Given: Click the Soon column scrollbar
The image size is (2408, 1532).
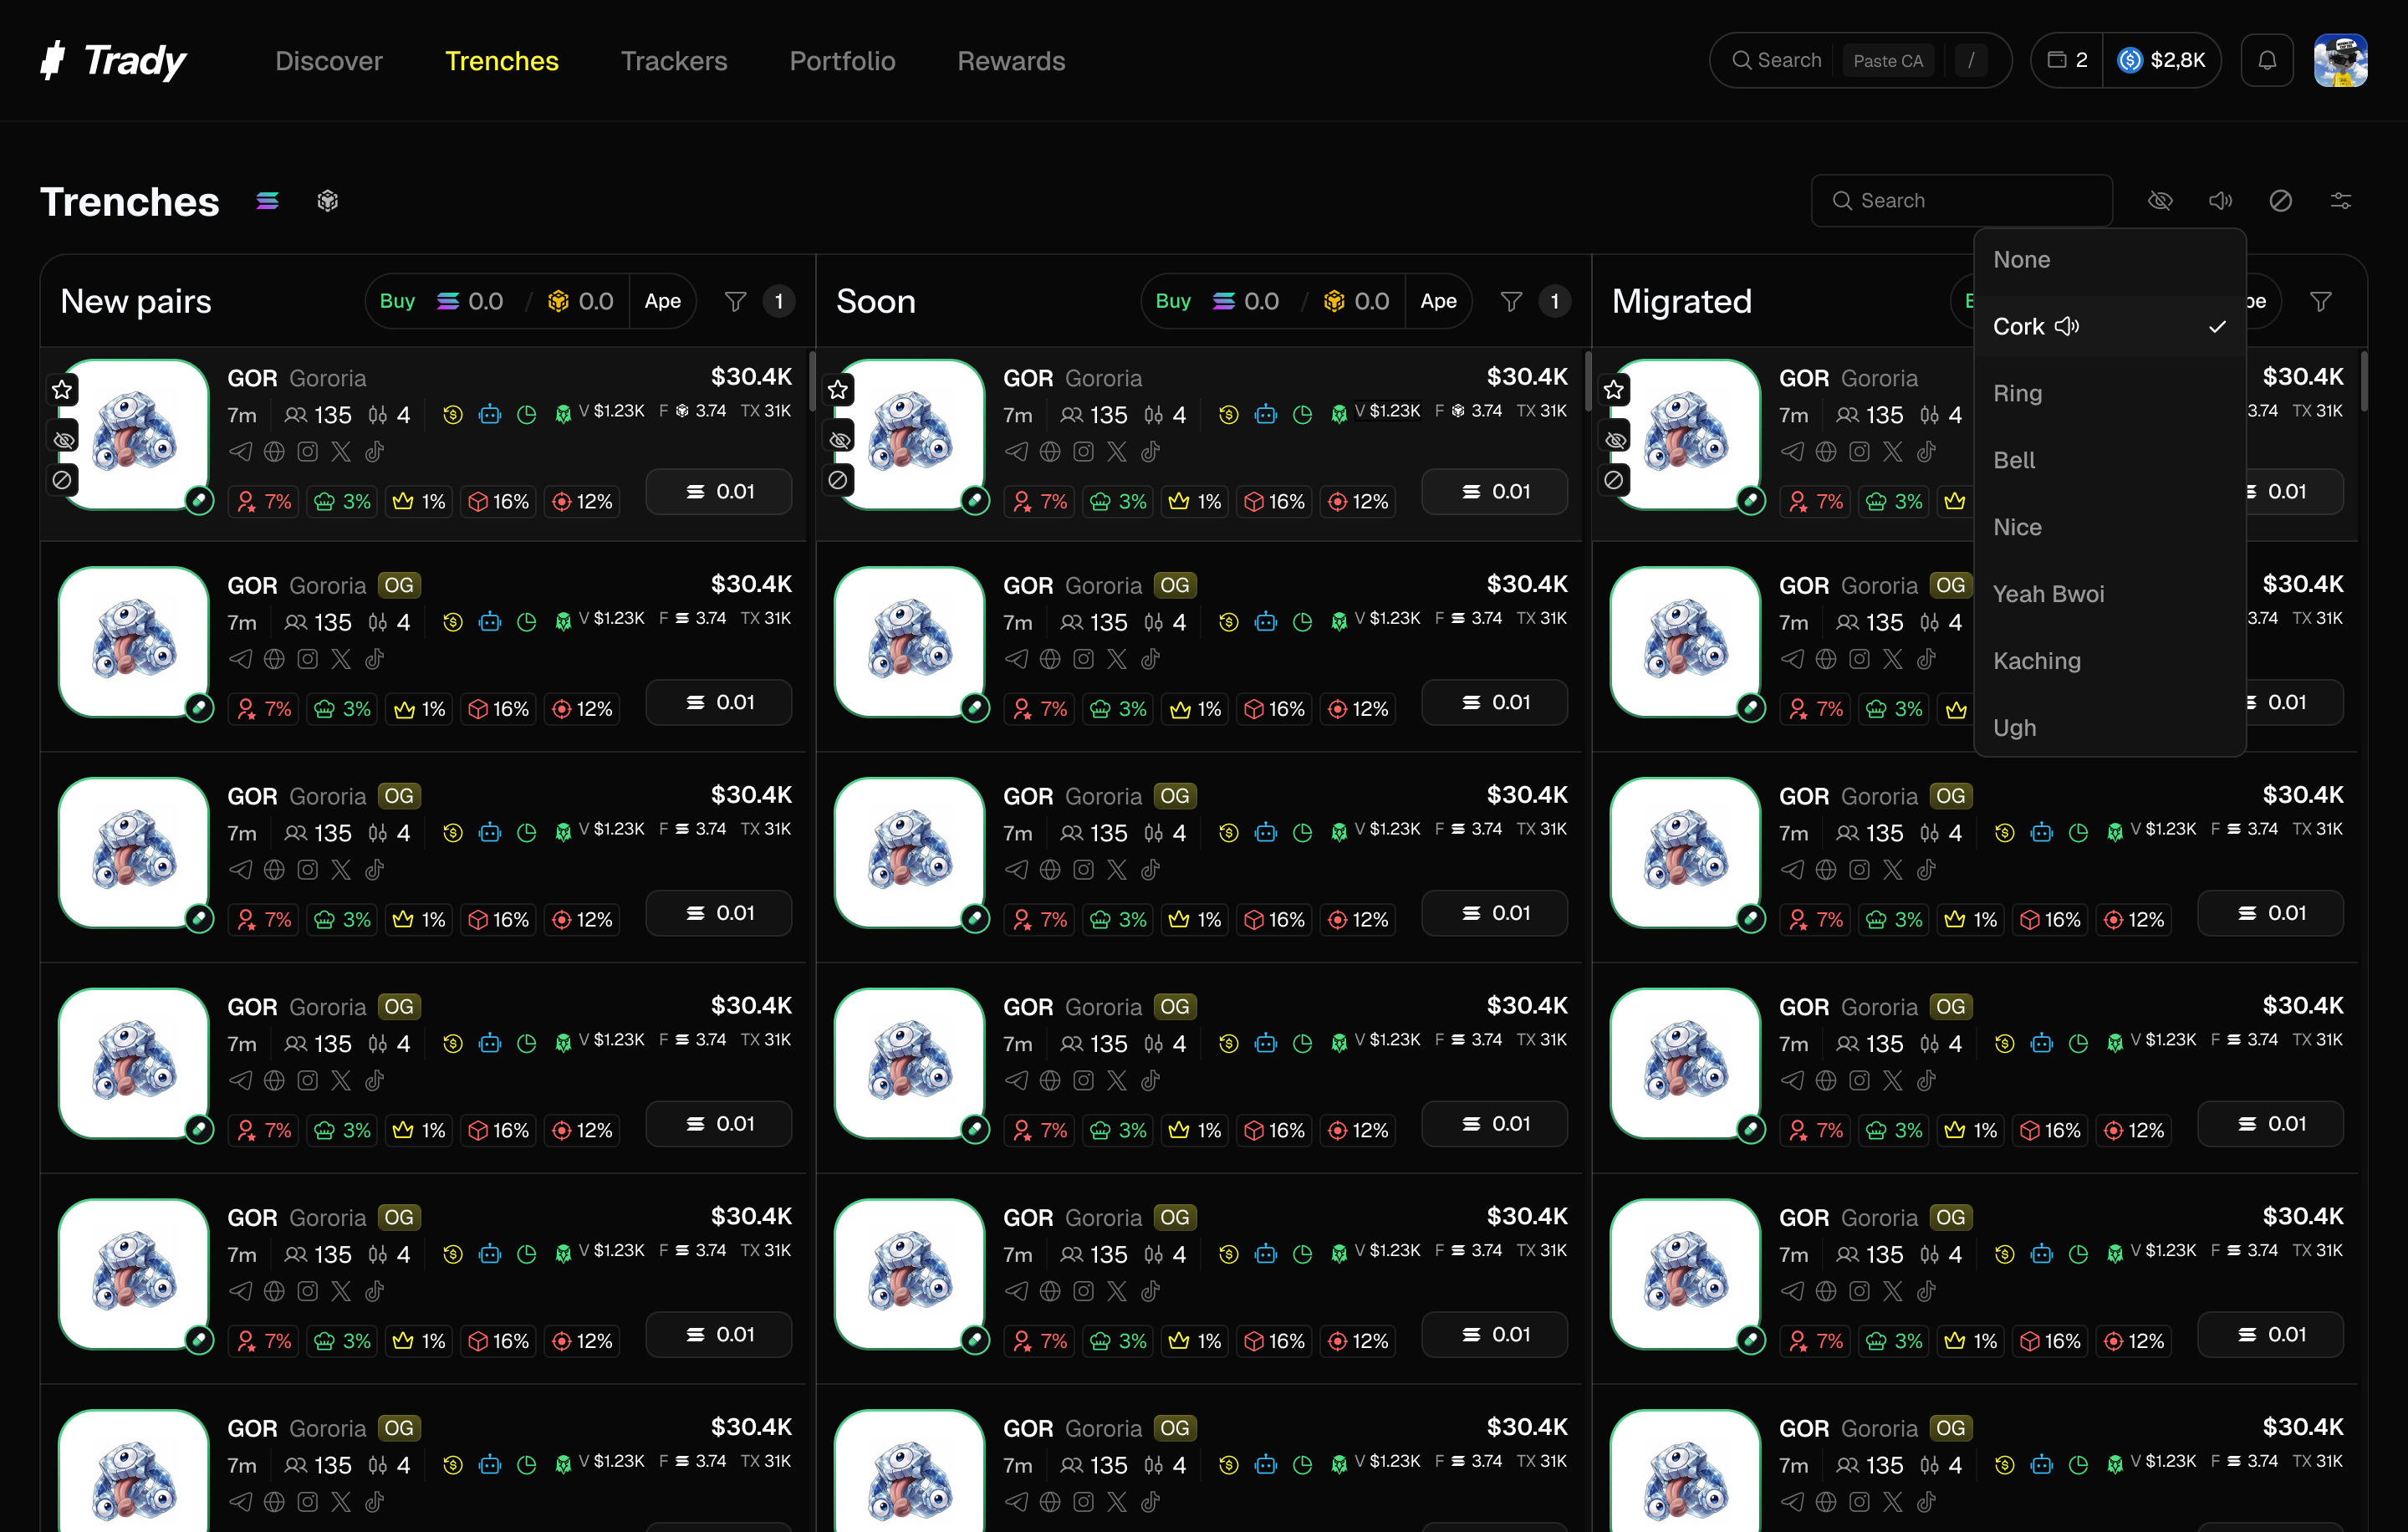Looking at the screenshot, I should point(1587,381).
